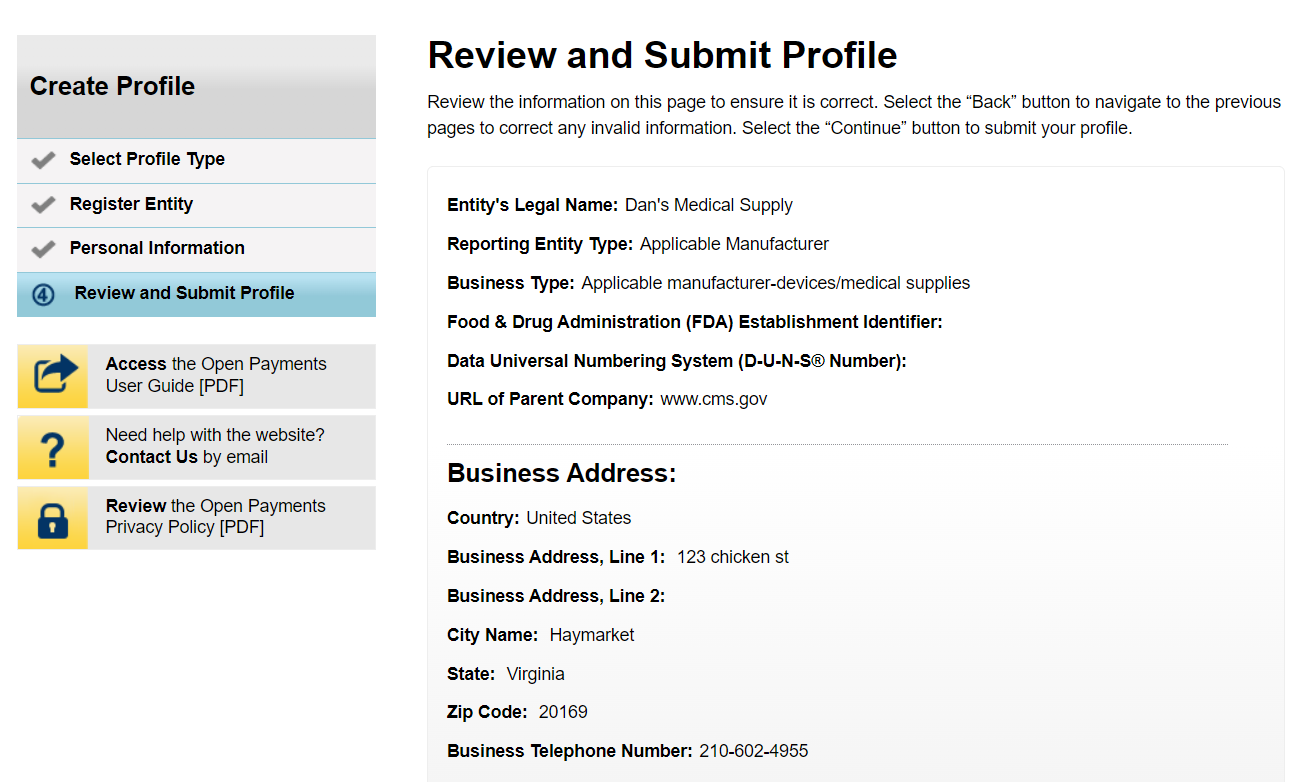
Task: Click the checkmark beside Select Profile Type
Action: (43, 160)
